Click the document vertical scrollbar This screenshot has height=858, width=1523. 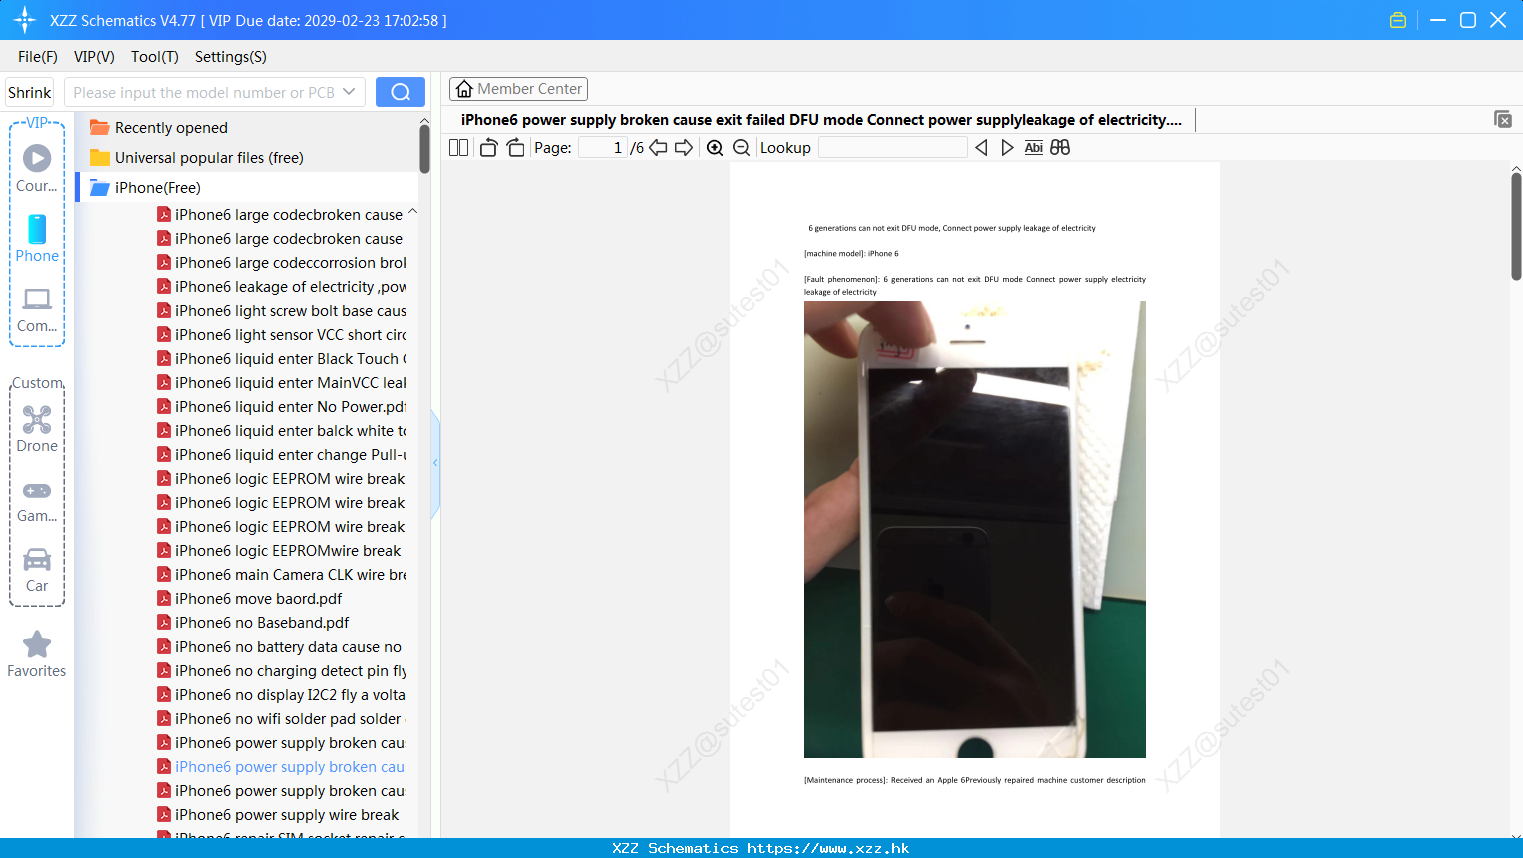1516,227
